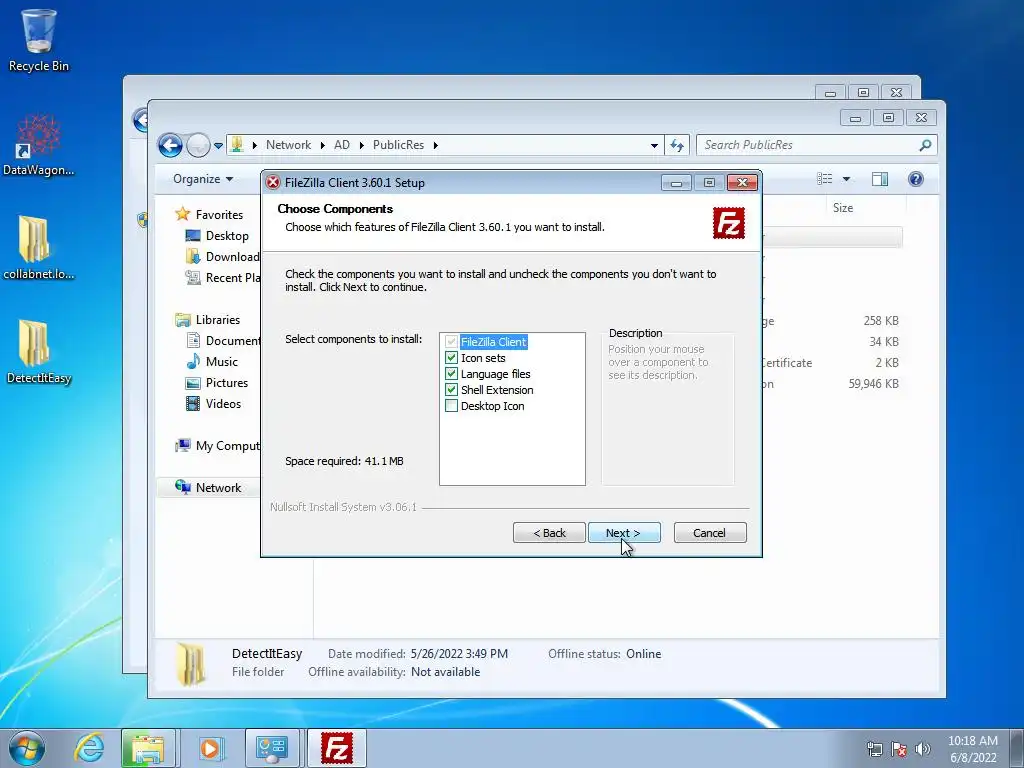1024x768 pixels.
Task: Change the Explorer view icon
Action: [825, 179]
